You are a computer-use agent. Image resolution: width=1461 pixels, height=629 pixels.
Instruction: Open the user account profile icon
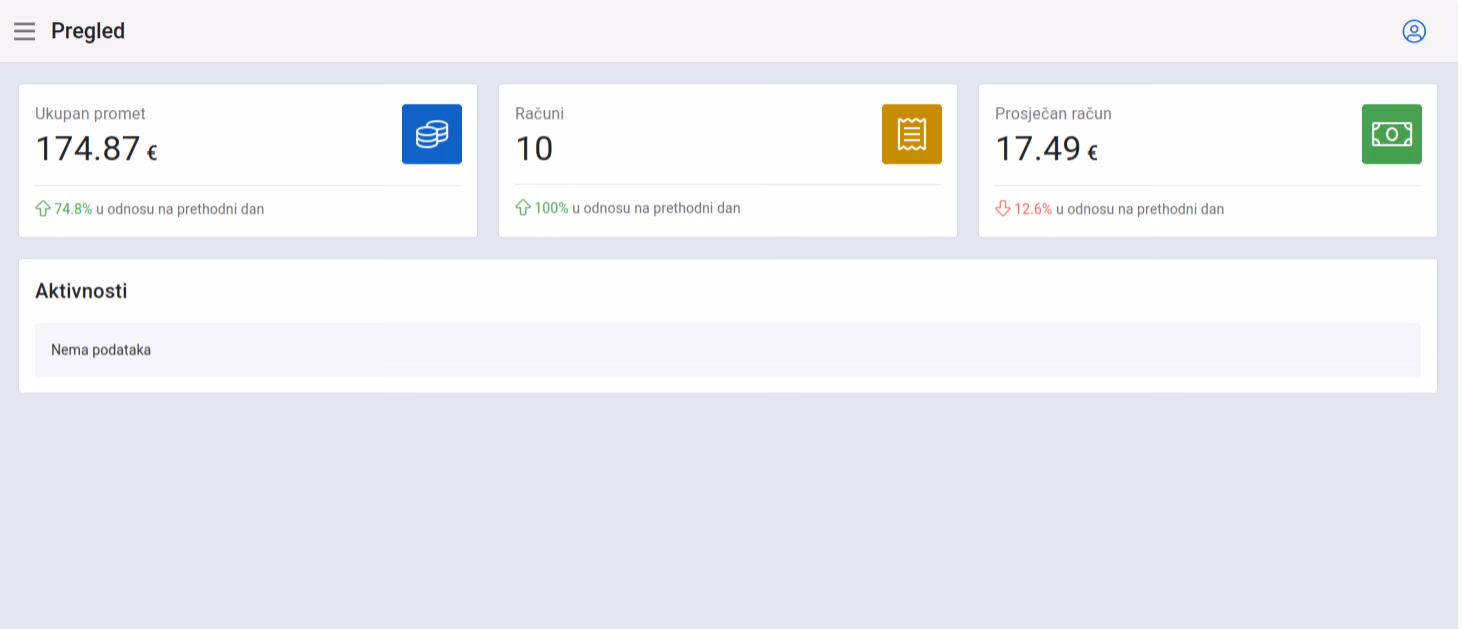point(1413,31)
